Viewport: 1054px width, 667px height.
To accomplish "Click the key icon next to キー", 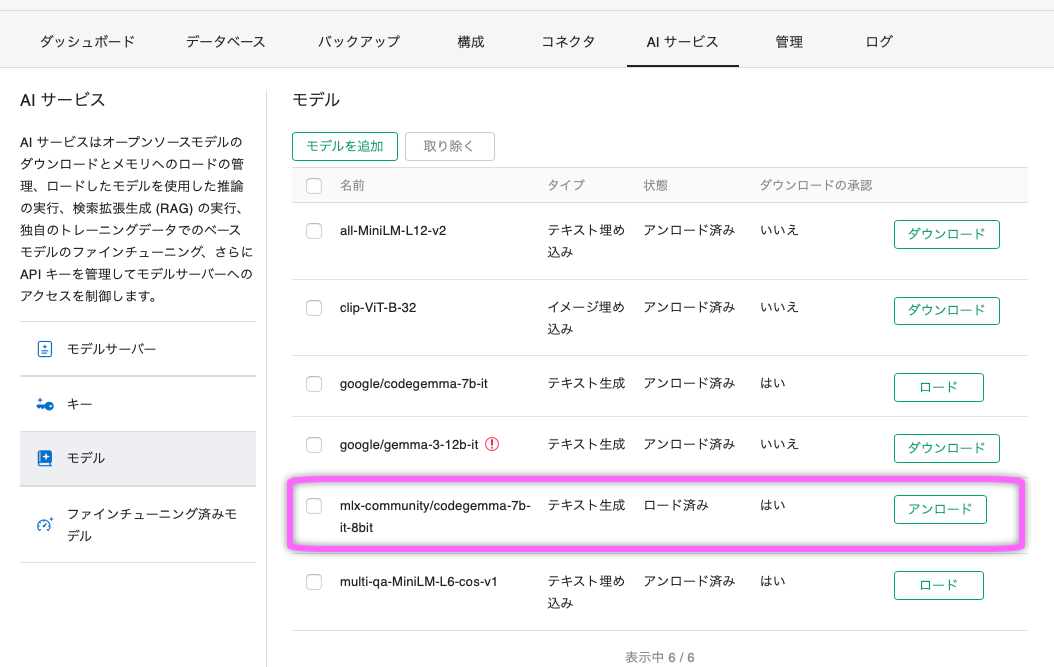I will 44,404.
